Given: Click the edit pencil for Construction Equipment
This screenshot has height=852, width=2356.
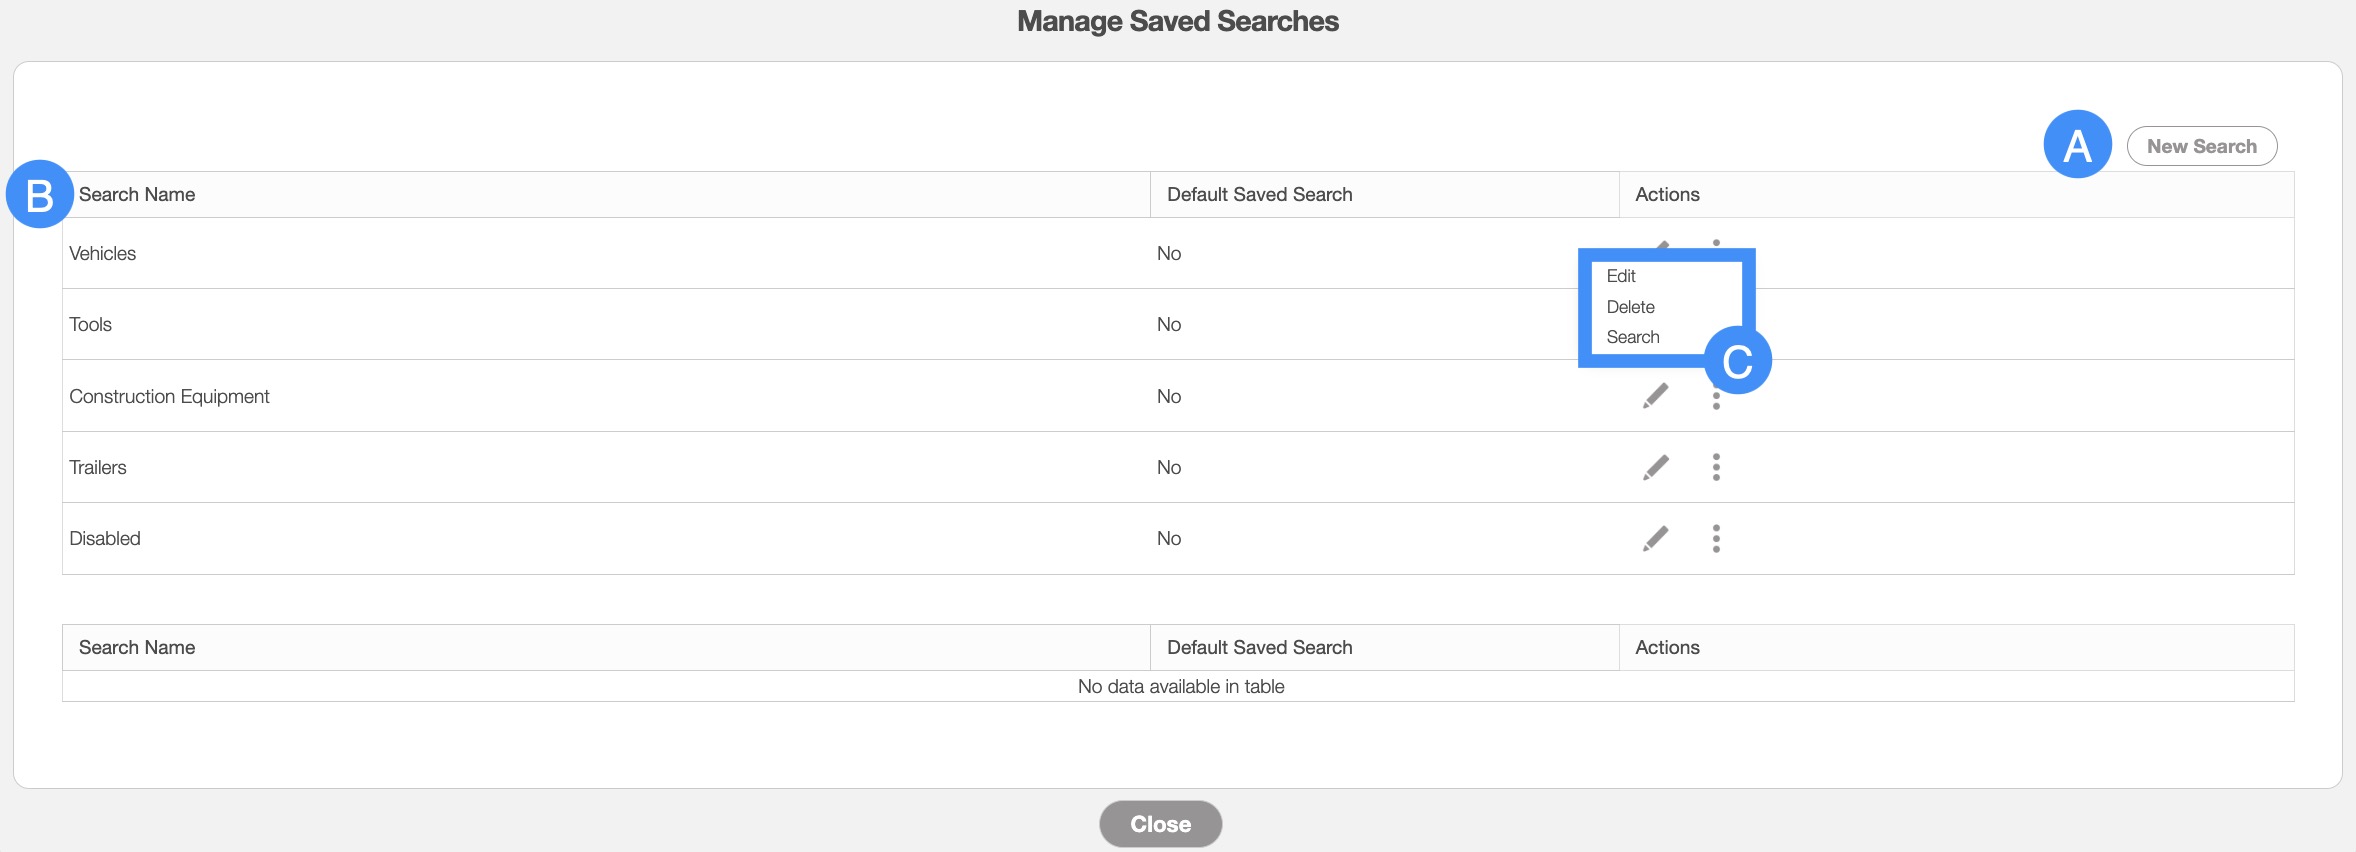Looking at the screenshot, I should 1656,396.
